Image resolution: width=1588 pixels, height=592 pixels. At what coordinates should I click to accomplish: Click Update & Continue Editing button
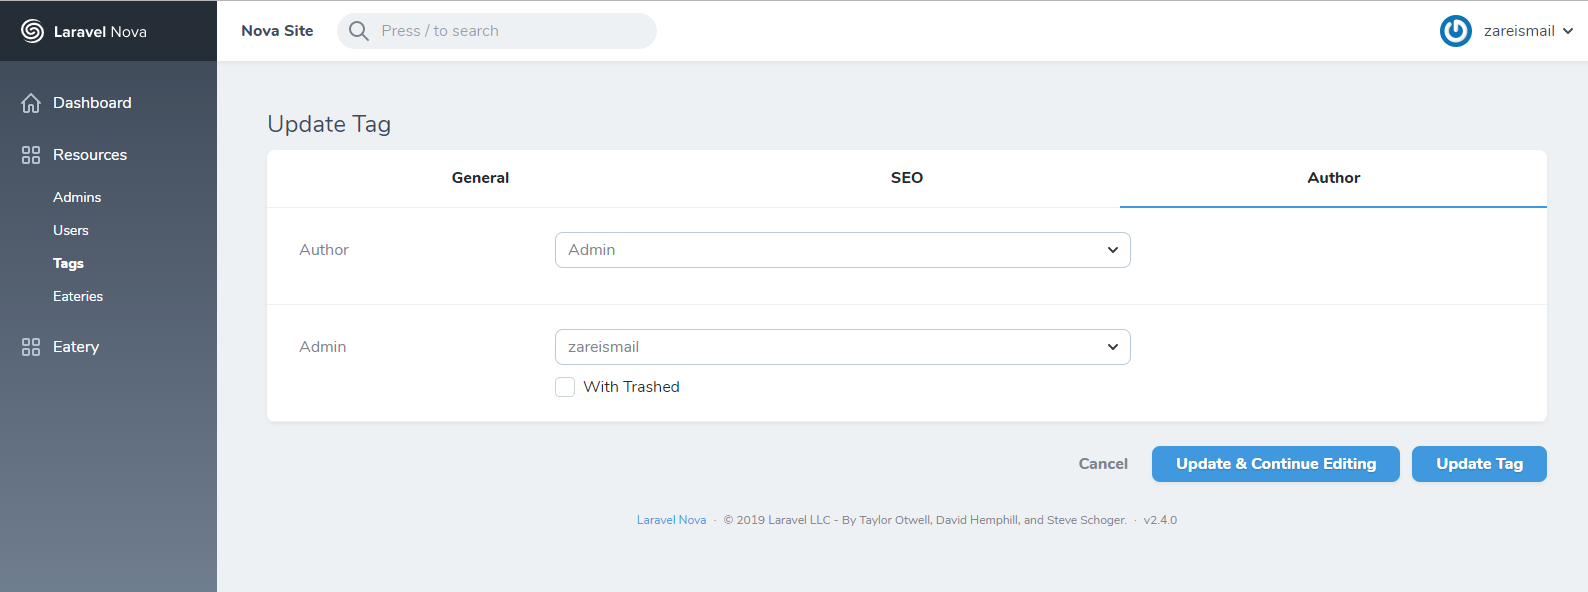(1276, 464)
